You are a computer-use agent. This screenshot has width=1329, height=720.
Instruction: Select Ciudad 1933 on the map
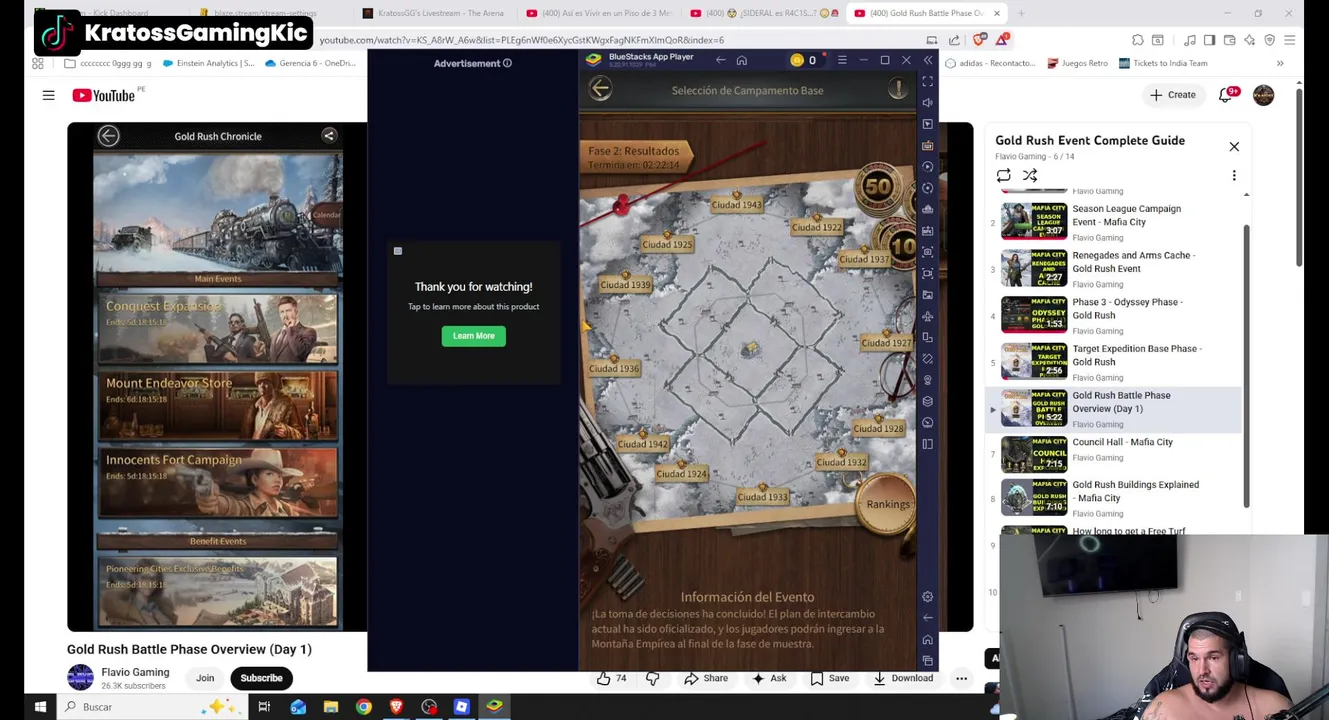coord(761,496)
